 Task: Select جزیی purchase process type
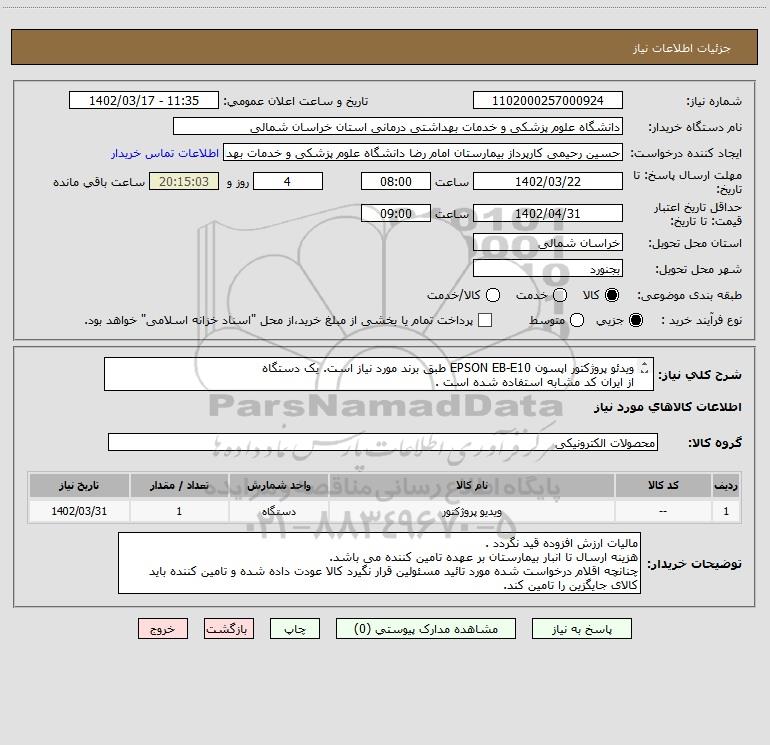635,320
